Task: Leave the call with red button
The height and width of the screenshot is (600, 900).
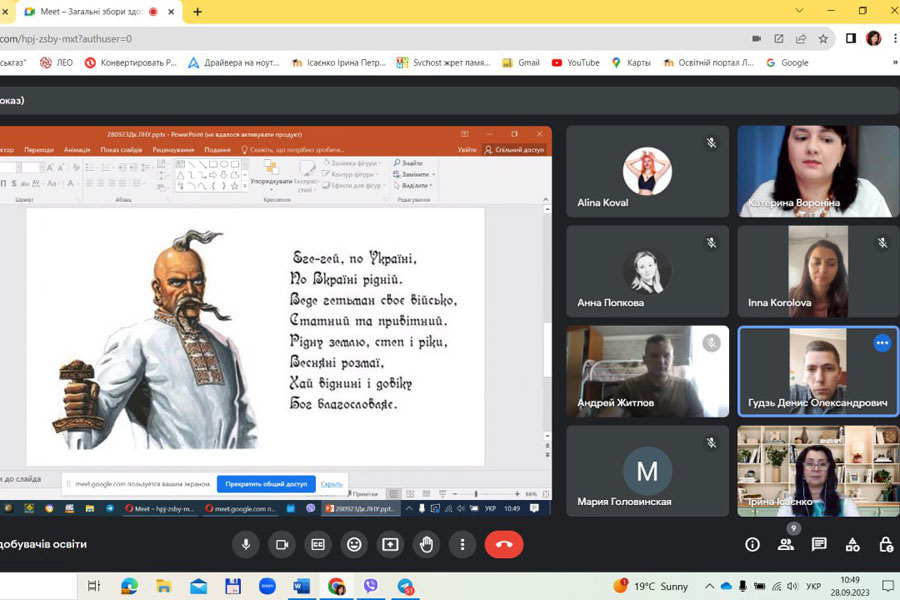Action: (504, 544)
